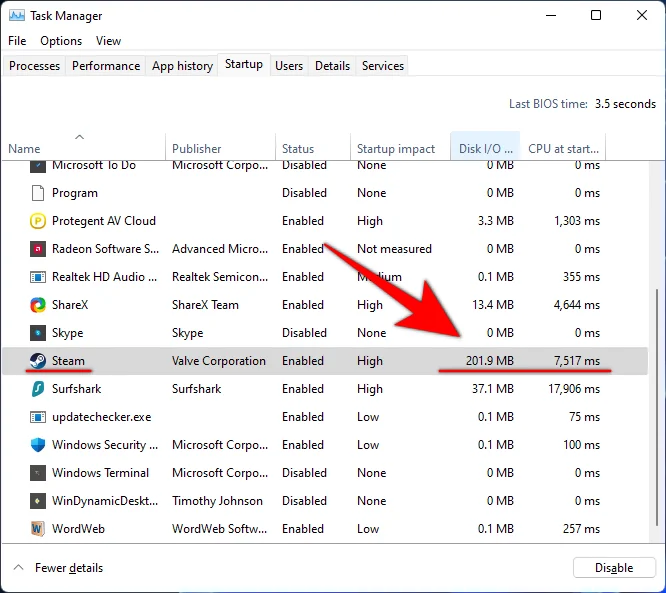Open the File menu
Image resolution: width=666 pixels, height=593 pixels.
(x=17, y=41)
